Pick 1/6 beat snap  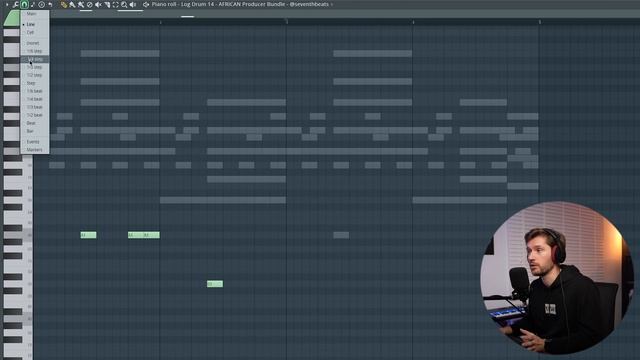tap(35, 91)
